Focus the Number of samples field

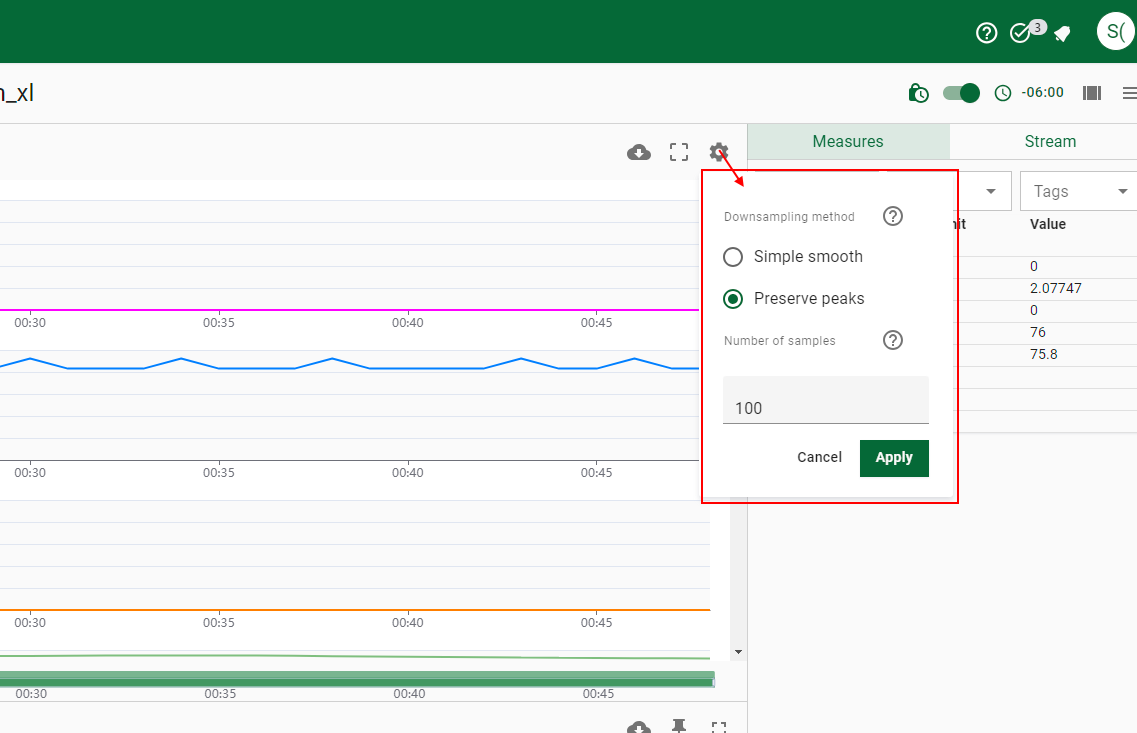(826, 400)
